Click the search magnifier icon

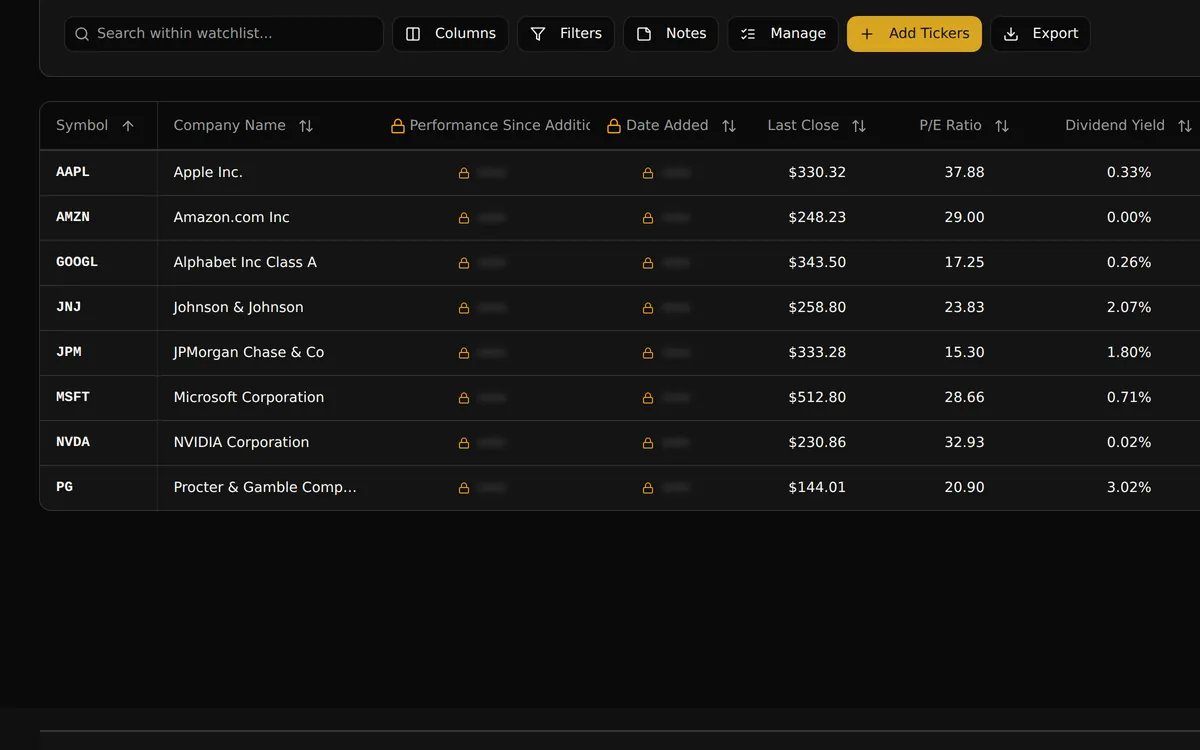click(82, 34)
